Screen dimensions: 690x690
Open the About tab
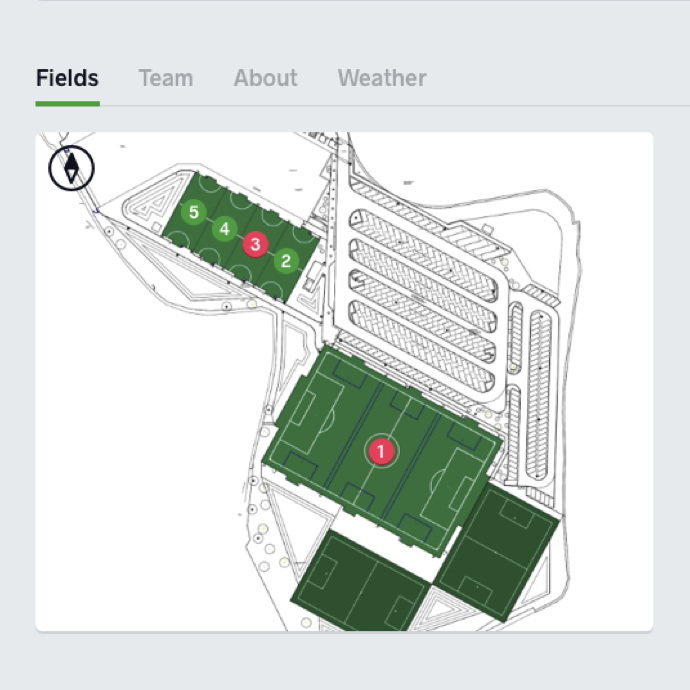click(x=265, y=78)
